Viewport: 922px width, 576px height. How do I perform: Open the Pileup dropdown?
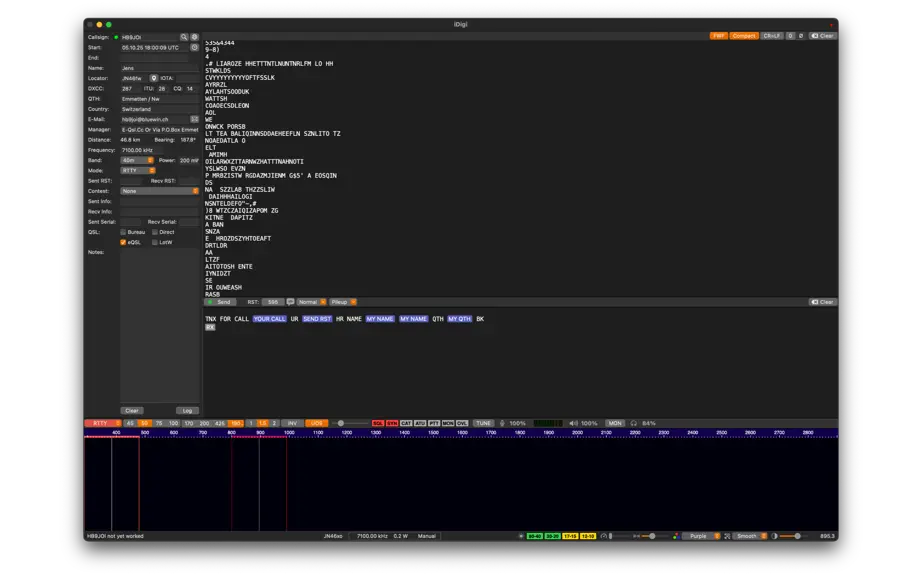[343, 302]
